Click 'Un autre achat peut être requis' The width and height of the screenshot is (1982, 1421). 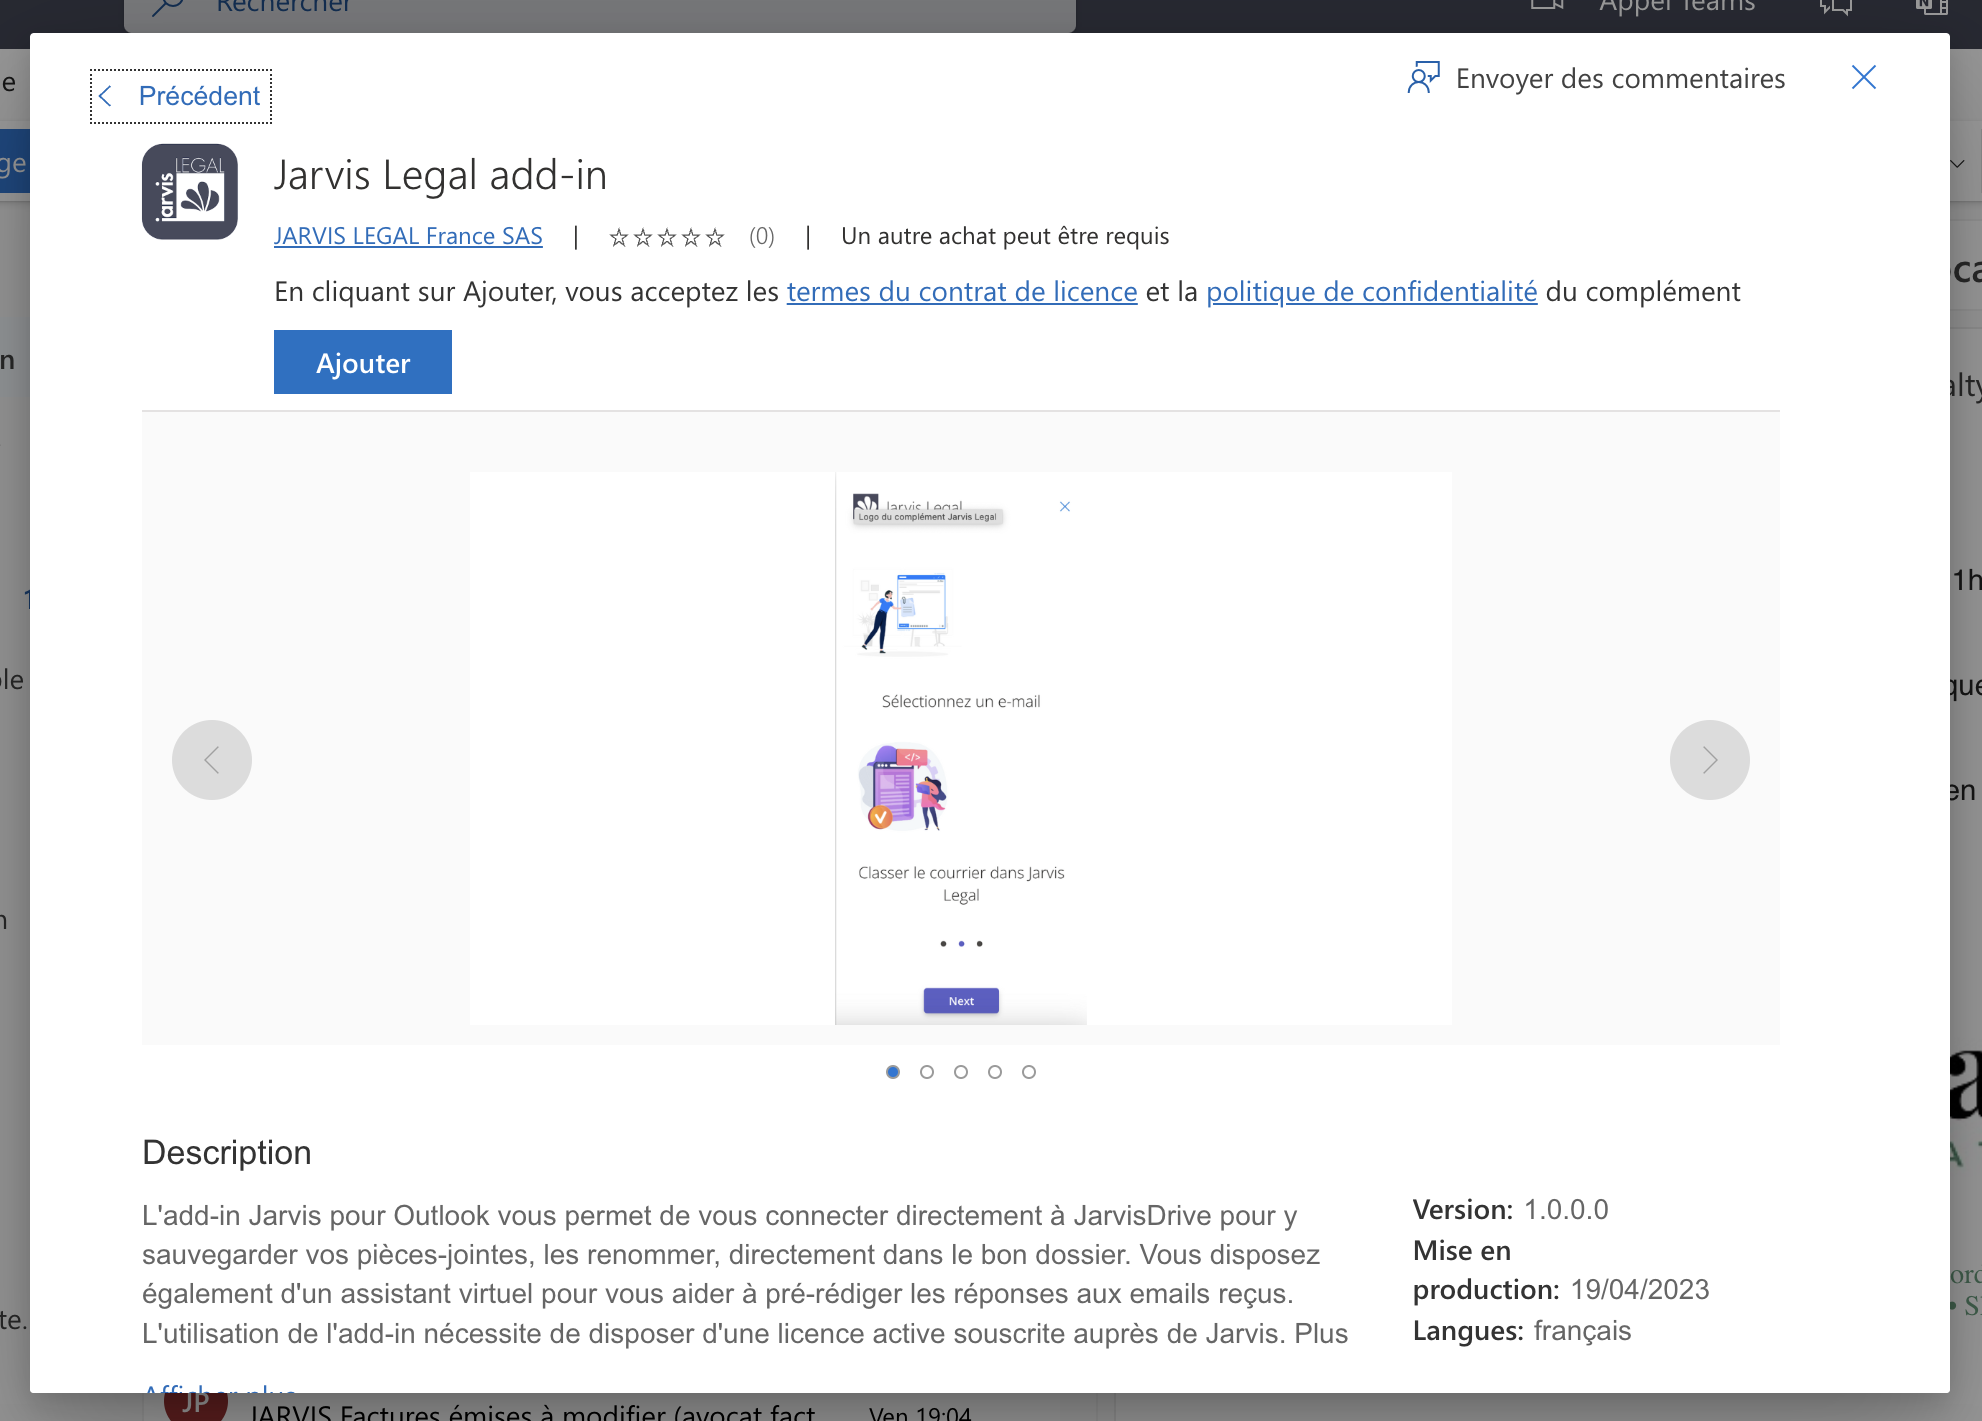pos(1005,236)
